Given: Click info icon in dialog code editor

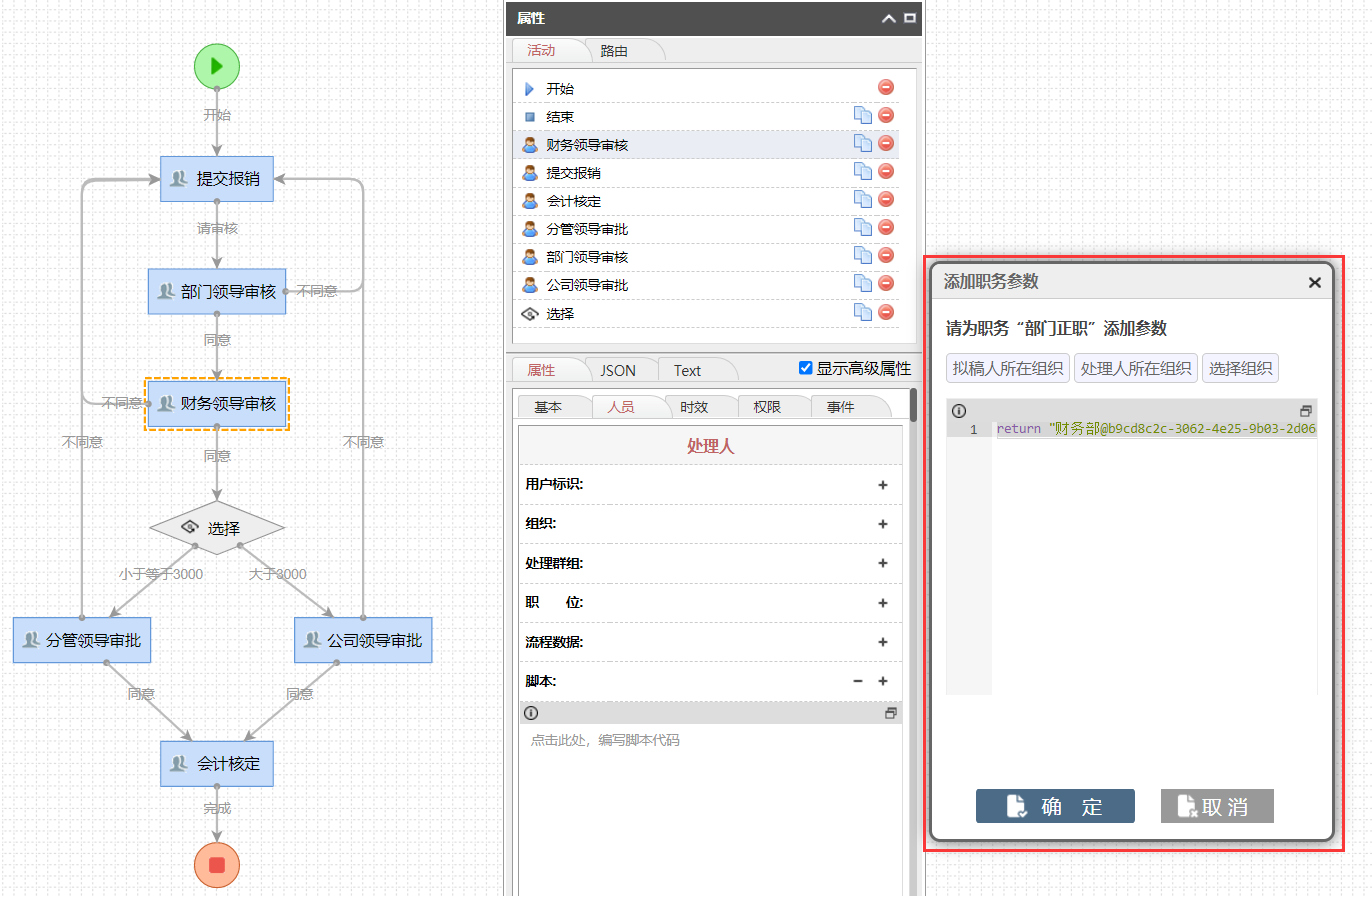Looking at the screenshot, I should (x=959, y=411).
